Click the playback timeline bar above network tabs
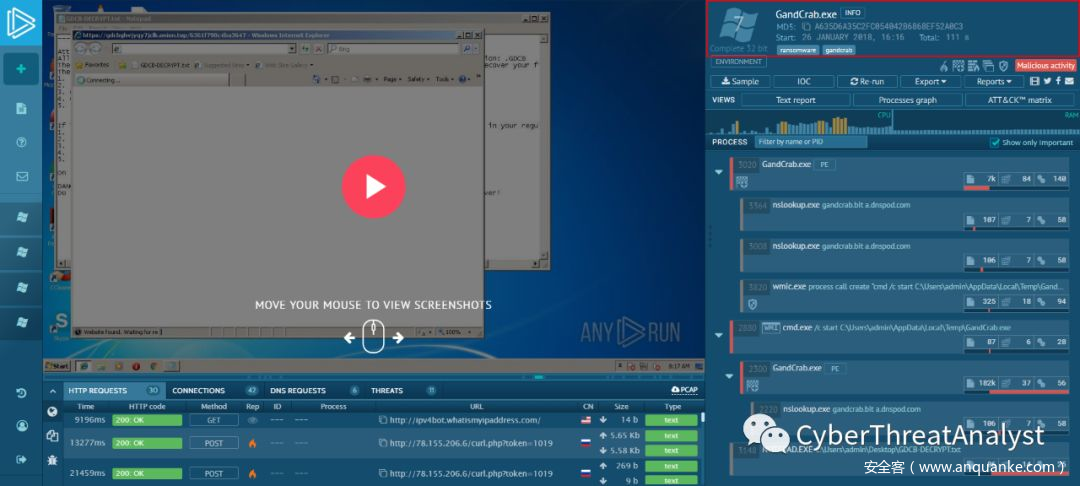Screen dimensions: 1080x486 (372, 377)
